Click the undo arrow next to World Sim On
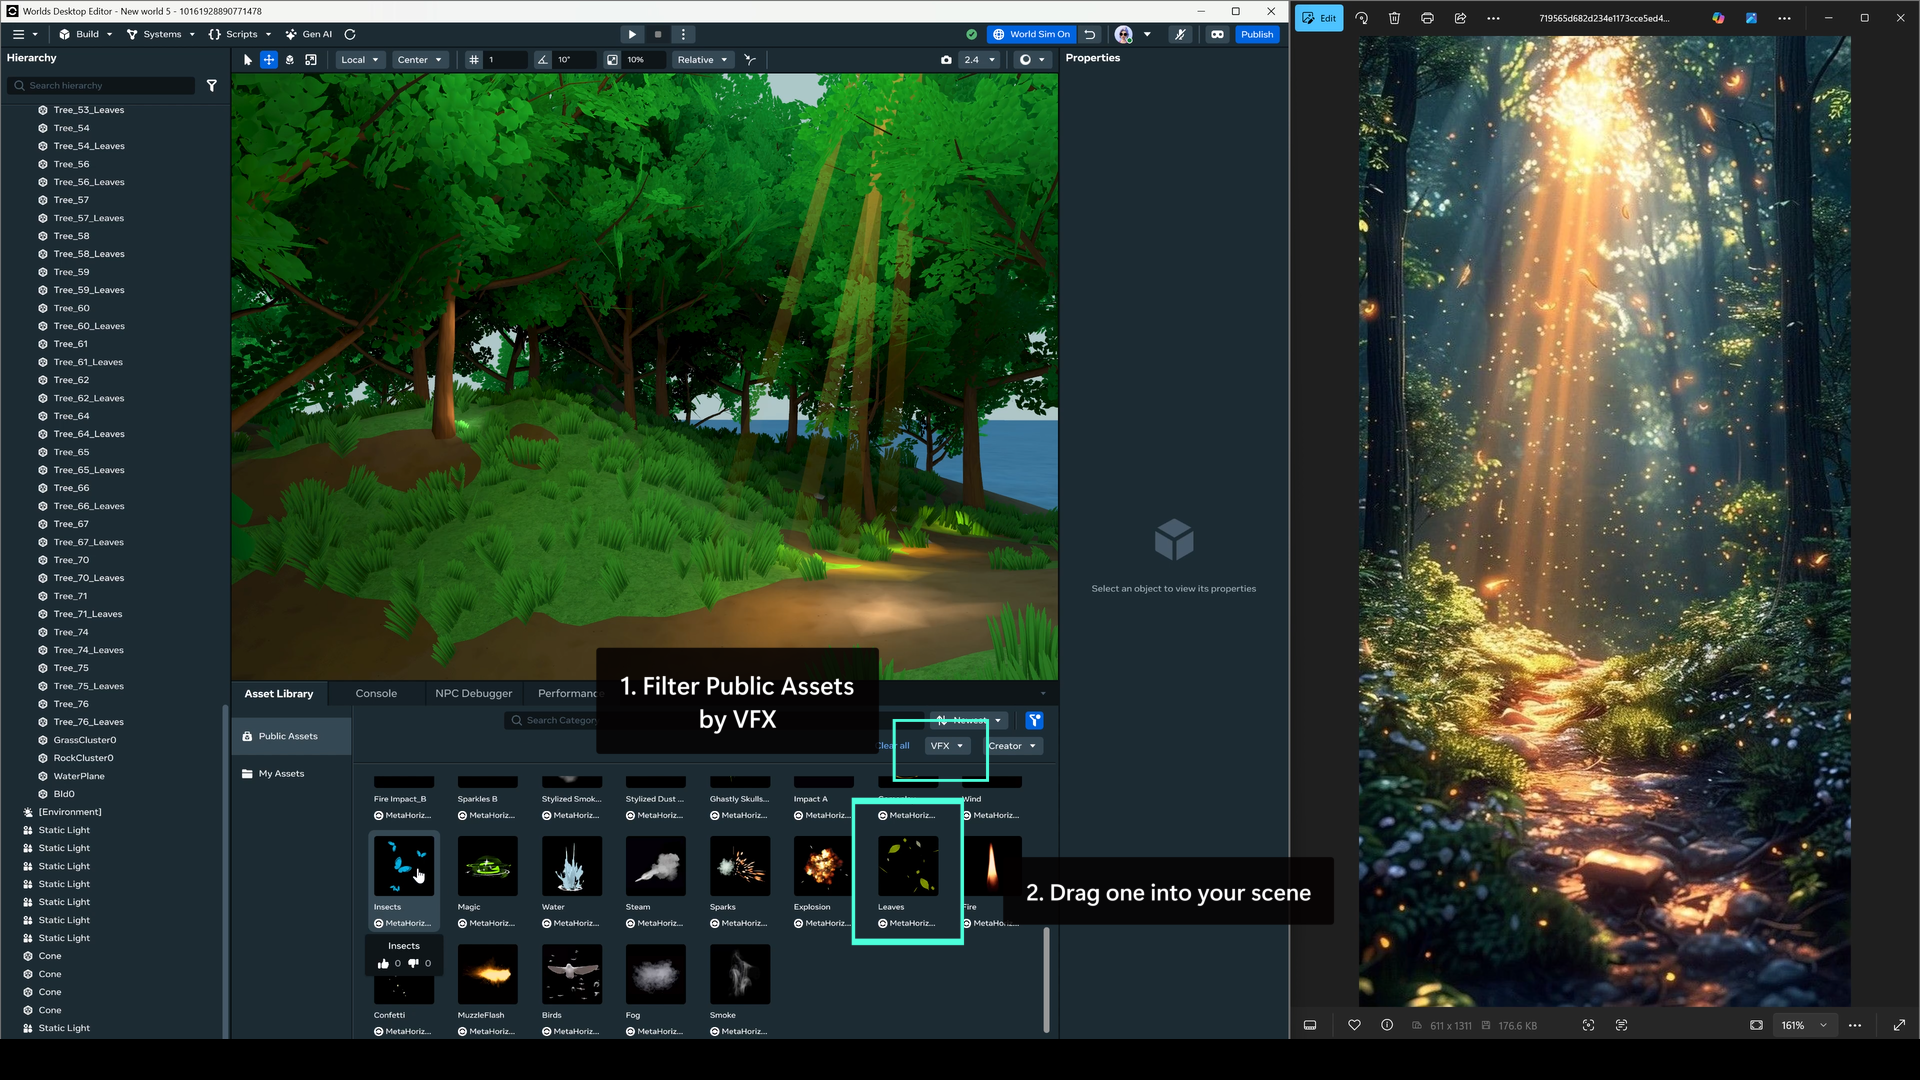This screenshot has height=1080, width=1920. click(1090, 34)
